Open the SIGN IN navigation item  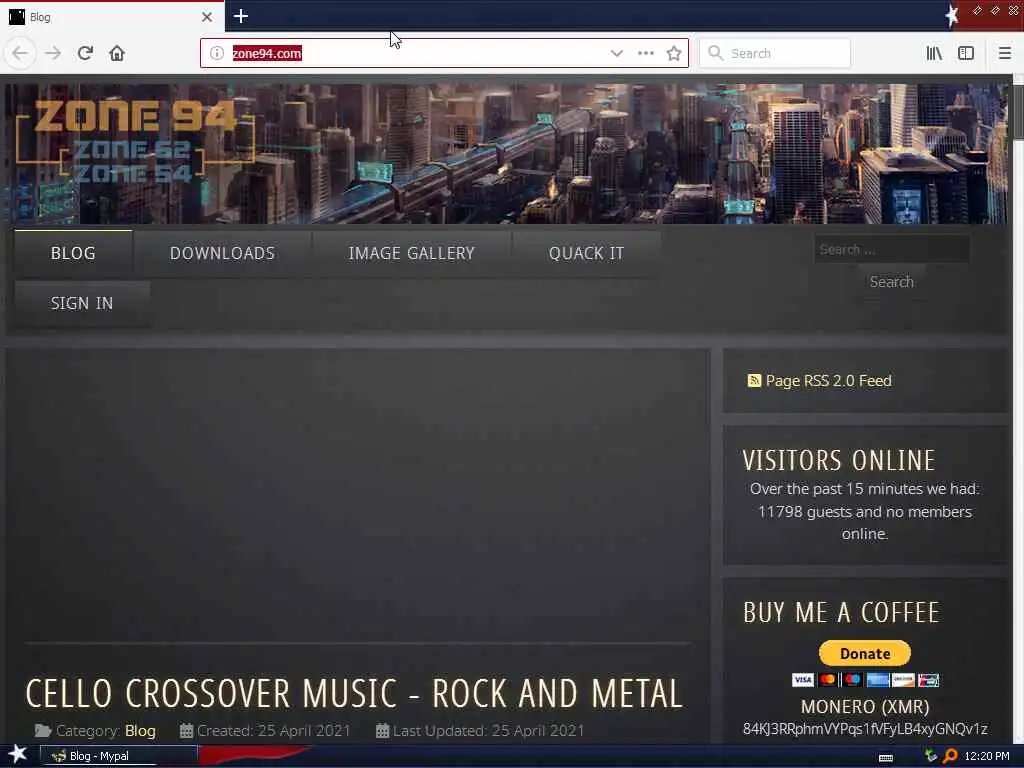(82, 303)
